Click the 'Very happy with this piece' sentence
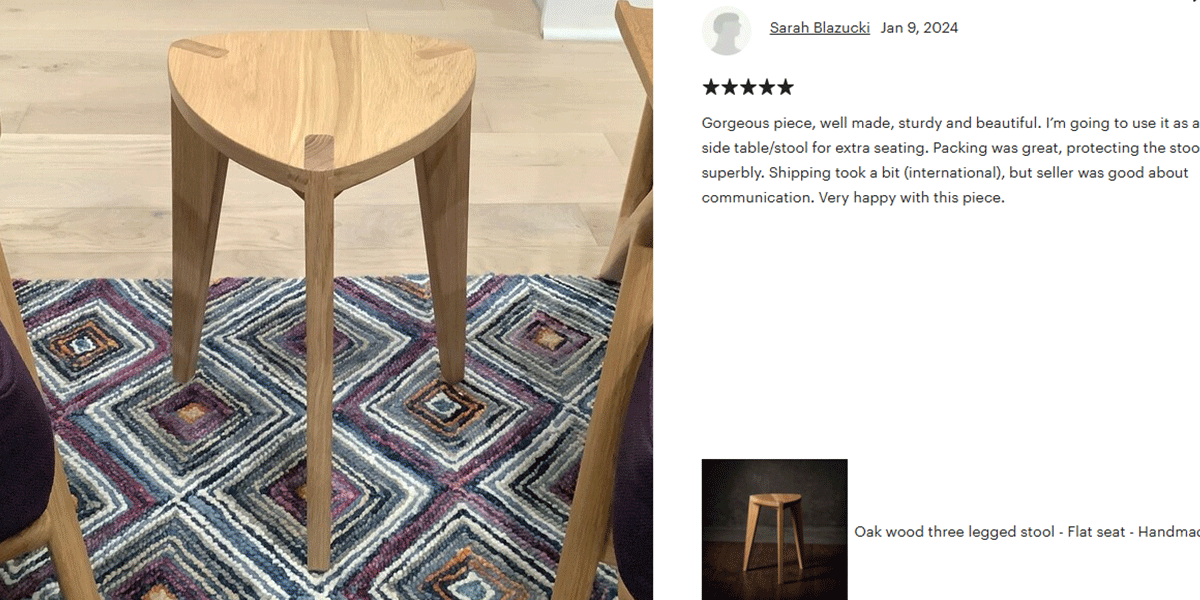The width and height of the screenshot is (1200, 600). click(x=911, y=197)
